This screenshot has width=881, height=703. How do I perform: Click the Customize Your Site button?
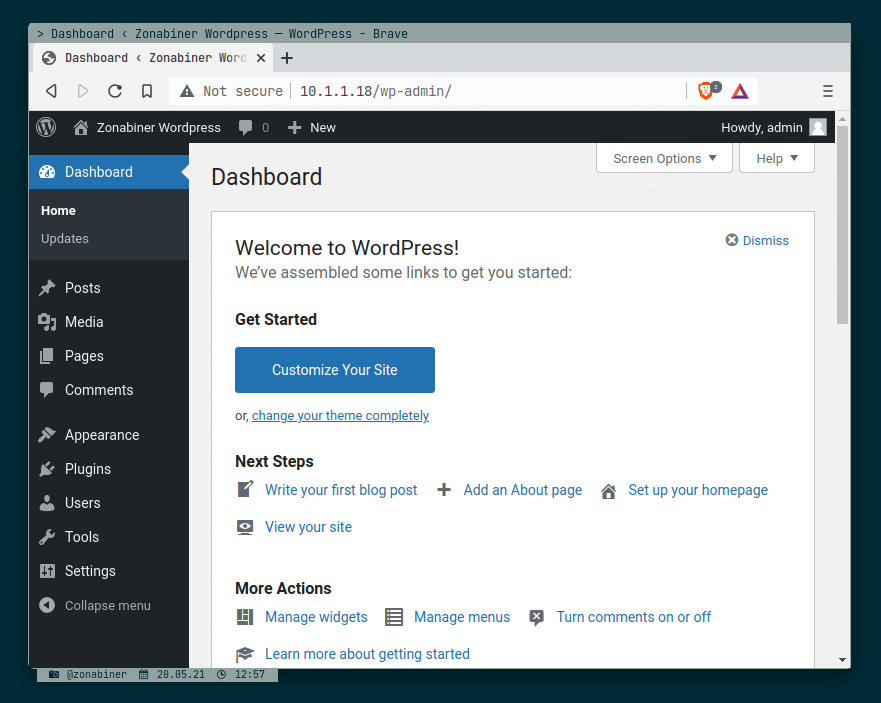334,370
